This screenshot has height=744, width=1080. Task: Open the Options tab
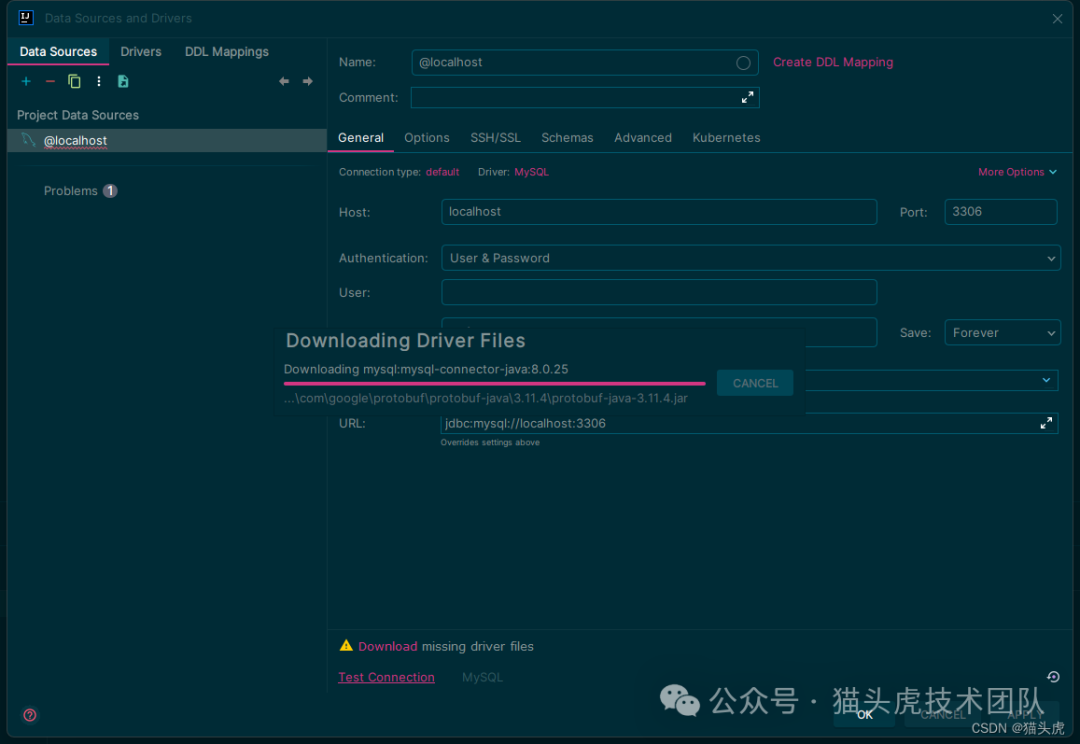[426, 138]
